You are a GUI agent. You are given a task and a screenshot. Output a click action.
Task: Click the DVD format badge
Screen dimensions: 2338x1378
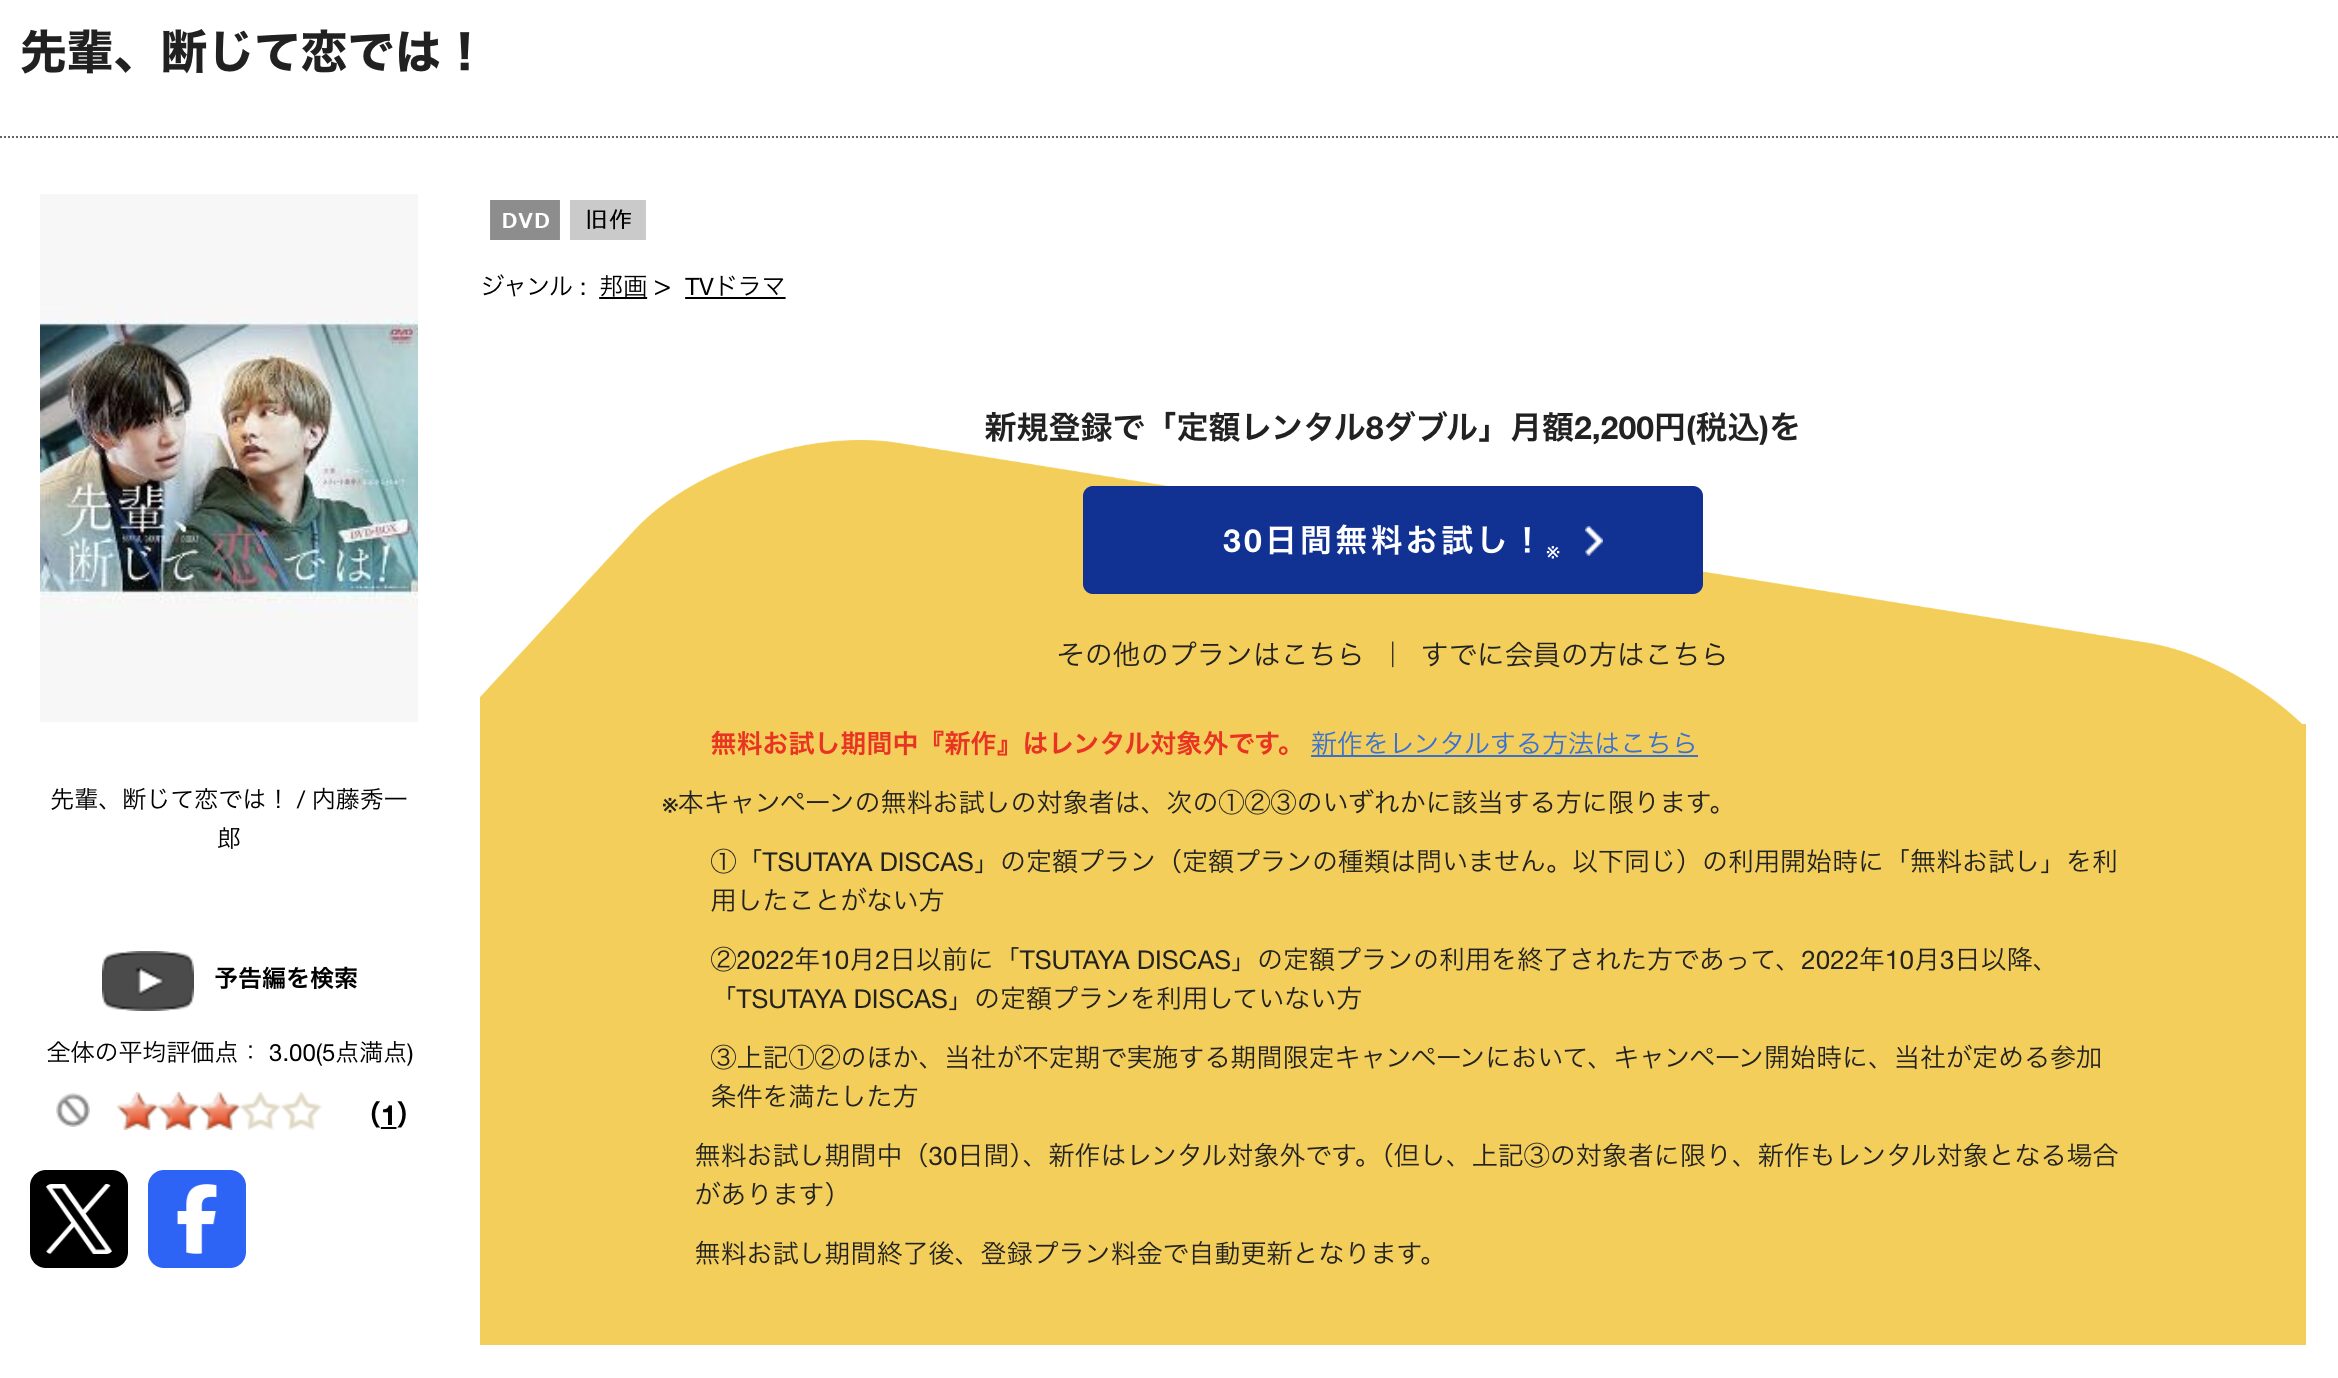[x=525, y=220]
